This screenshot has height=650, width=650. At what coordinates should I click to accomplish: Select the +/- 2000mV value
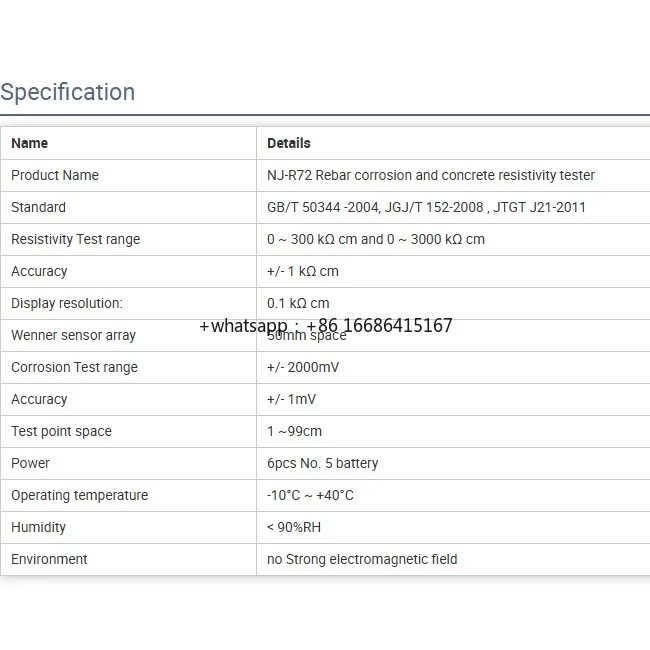pyautogui.click(x=303, y=367)
